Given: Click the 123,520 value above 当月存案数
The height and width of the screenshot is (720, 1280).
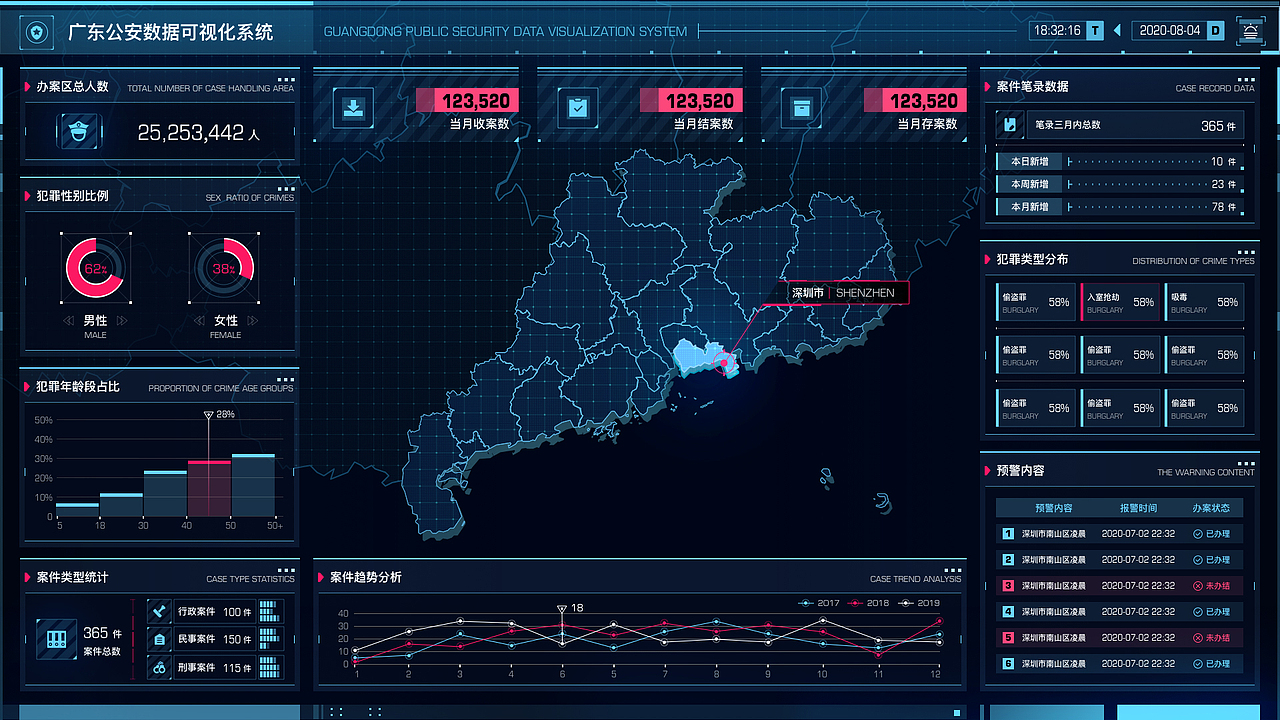Looking at the screenshot, I should click(x=924, y=101).
